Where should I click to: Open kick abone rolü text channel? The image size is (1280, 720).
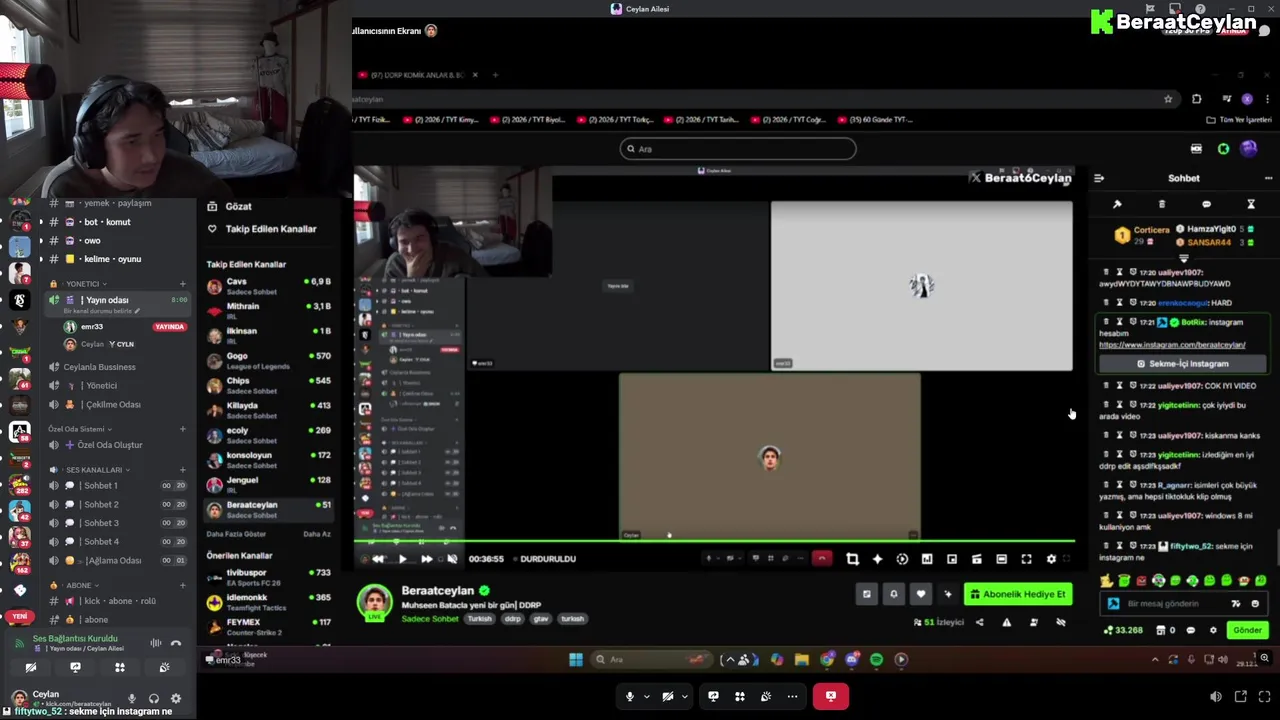click(x=119, y=601)
